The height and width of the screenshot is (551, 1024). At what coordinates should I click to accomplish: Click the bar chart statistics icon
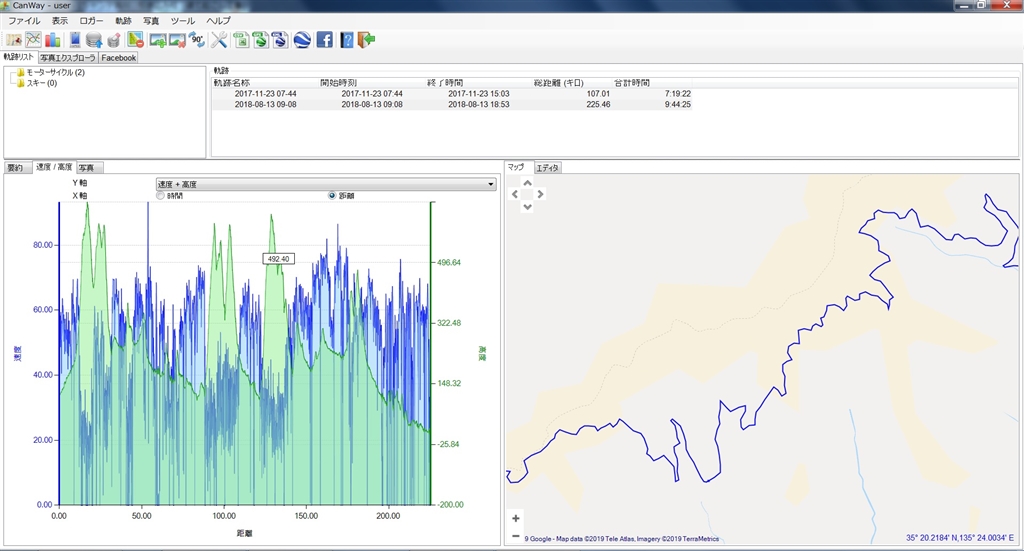coord(52,40)
